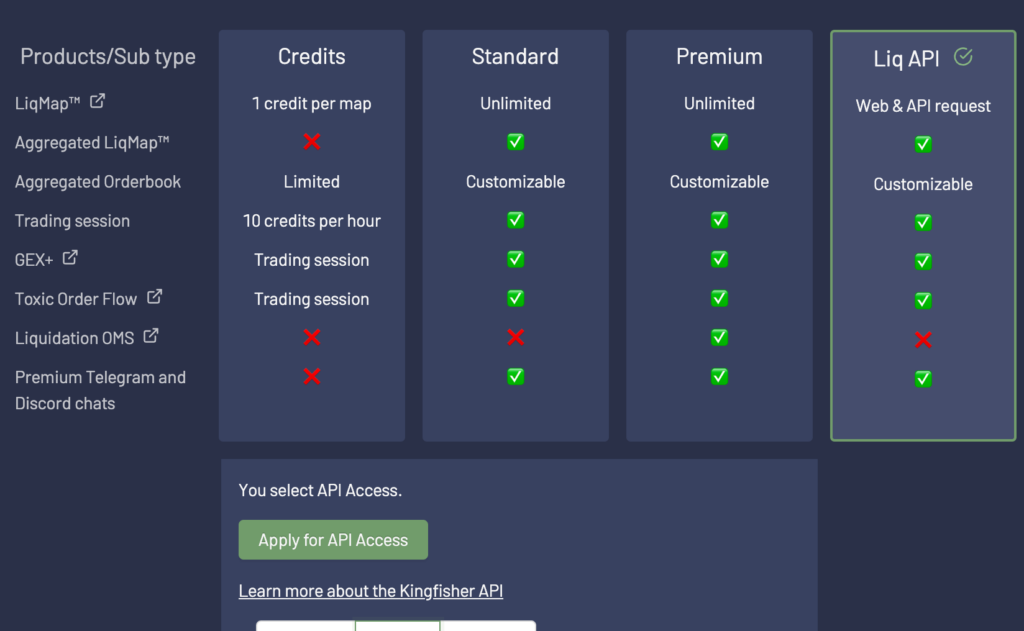Select the Premium plan column header

[719, 56]
